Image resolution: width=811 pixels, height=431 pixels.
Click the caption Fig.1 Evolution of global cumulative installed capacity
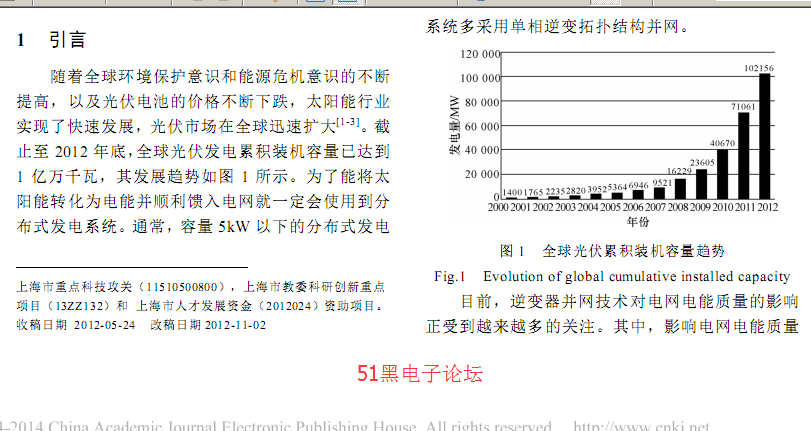(612, 276)
